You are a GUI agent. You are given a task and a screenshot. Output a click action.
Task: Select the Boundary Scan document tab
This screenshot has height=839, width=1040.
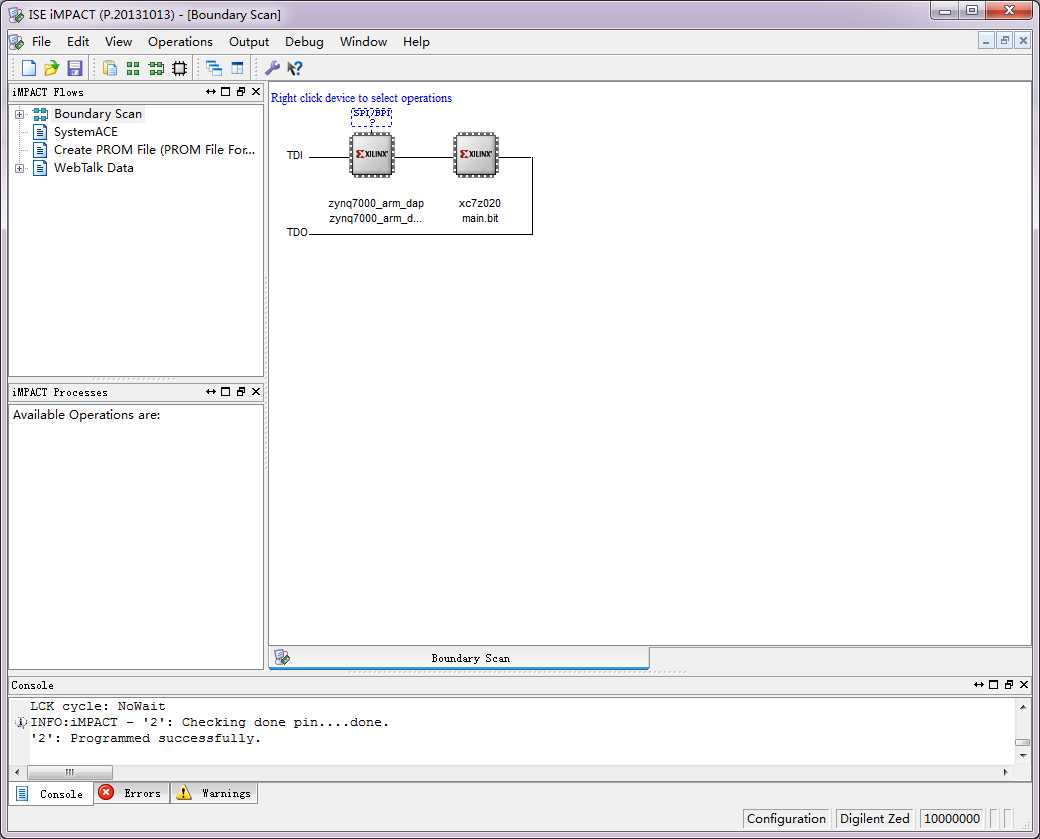(x=459, y=658)
